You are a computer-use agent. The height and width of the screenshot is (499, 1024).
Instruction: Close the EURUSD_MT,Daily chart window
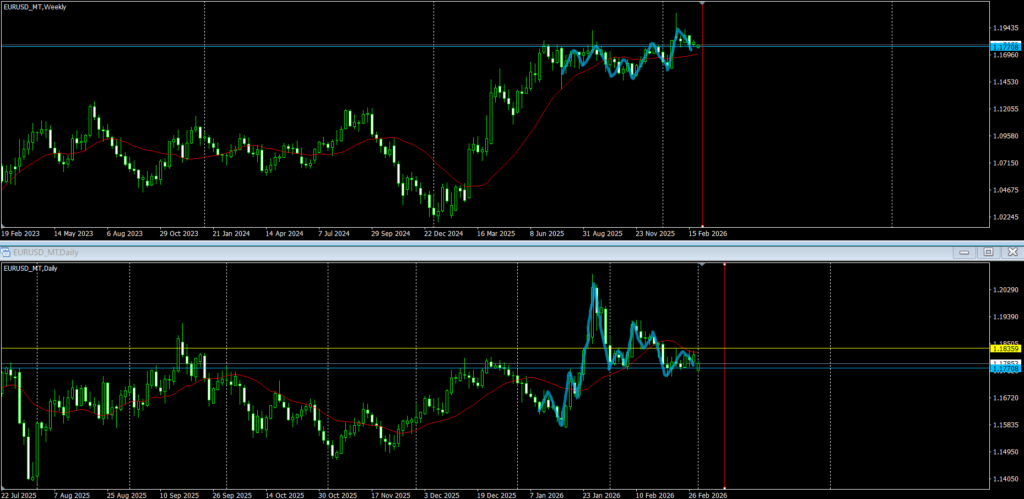tap(1011, 252)
